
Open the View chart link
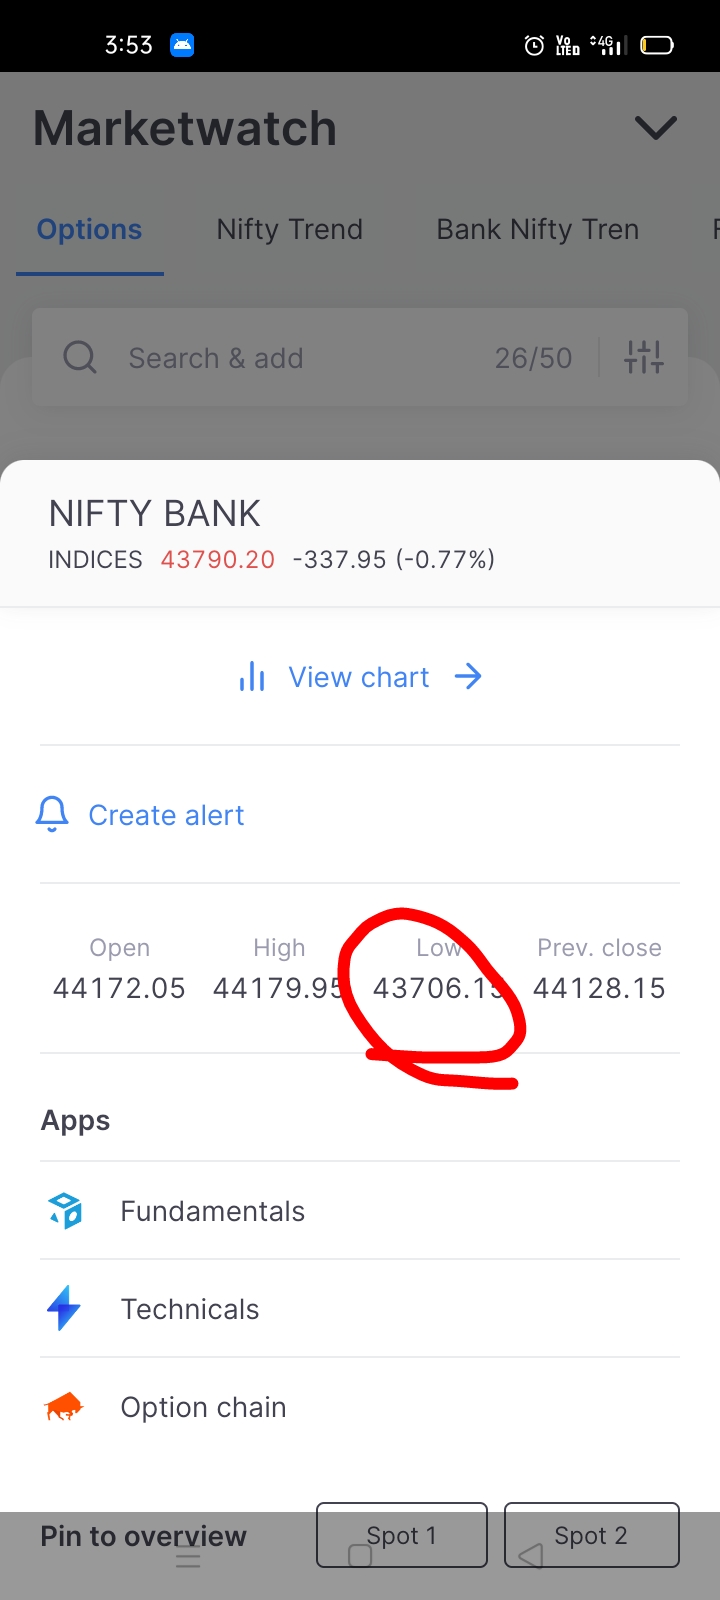[359, 677]
